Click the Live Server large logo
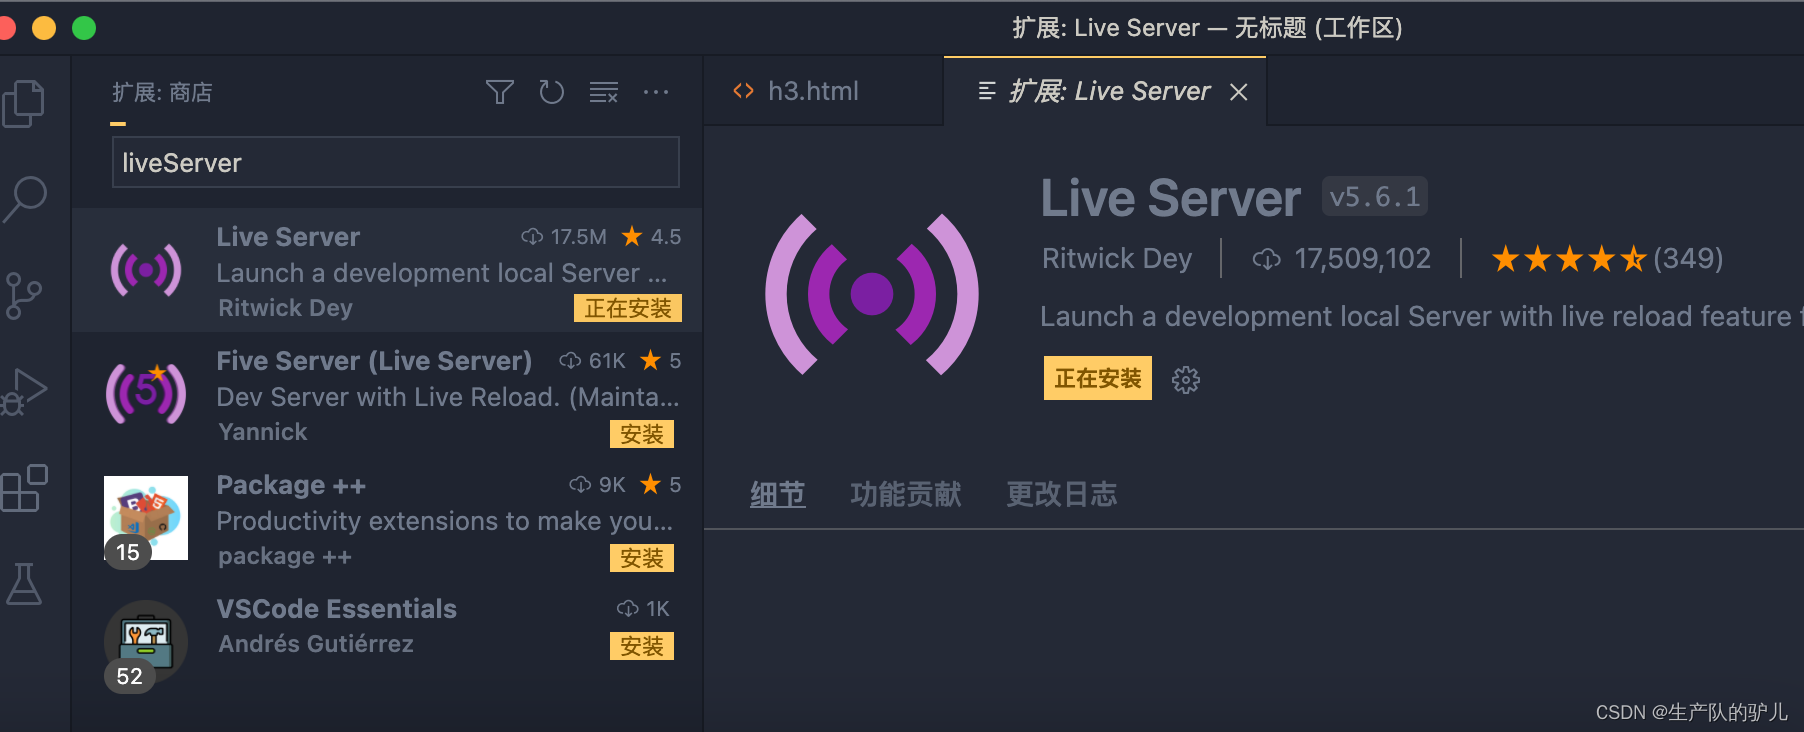The height and width of the screenshot is (732, 1804). pyautogui.click(x=872, y=294)
